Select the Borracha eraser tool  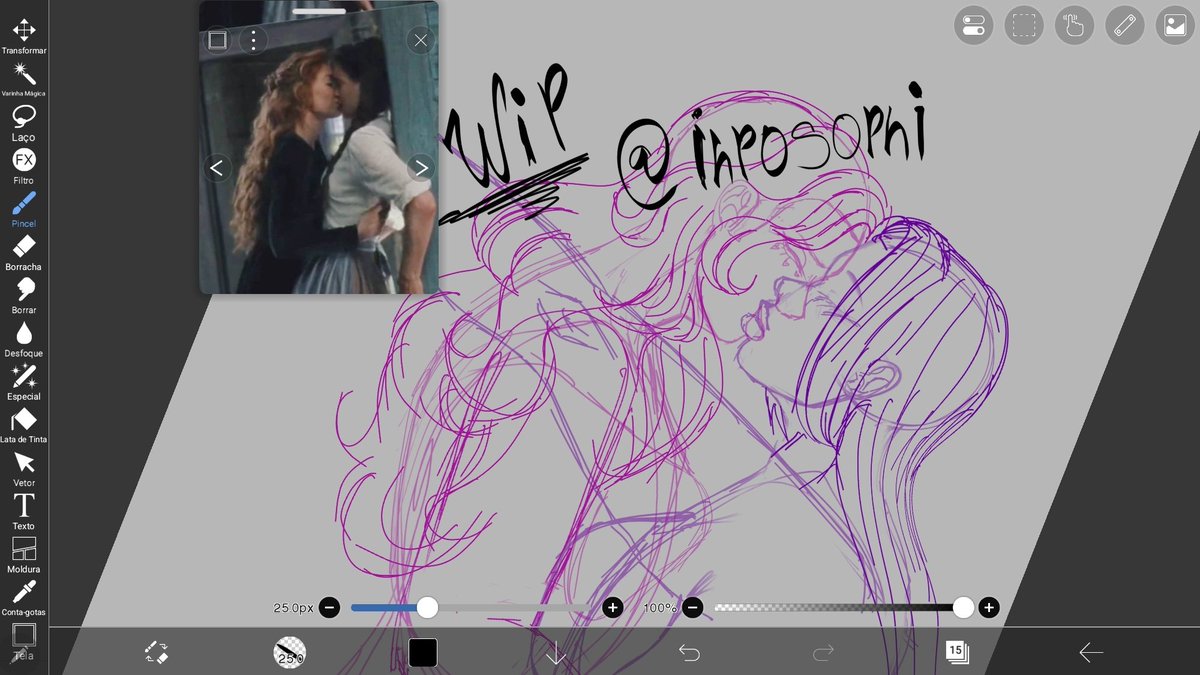[x=24, y=252]
